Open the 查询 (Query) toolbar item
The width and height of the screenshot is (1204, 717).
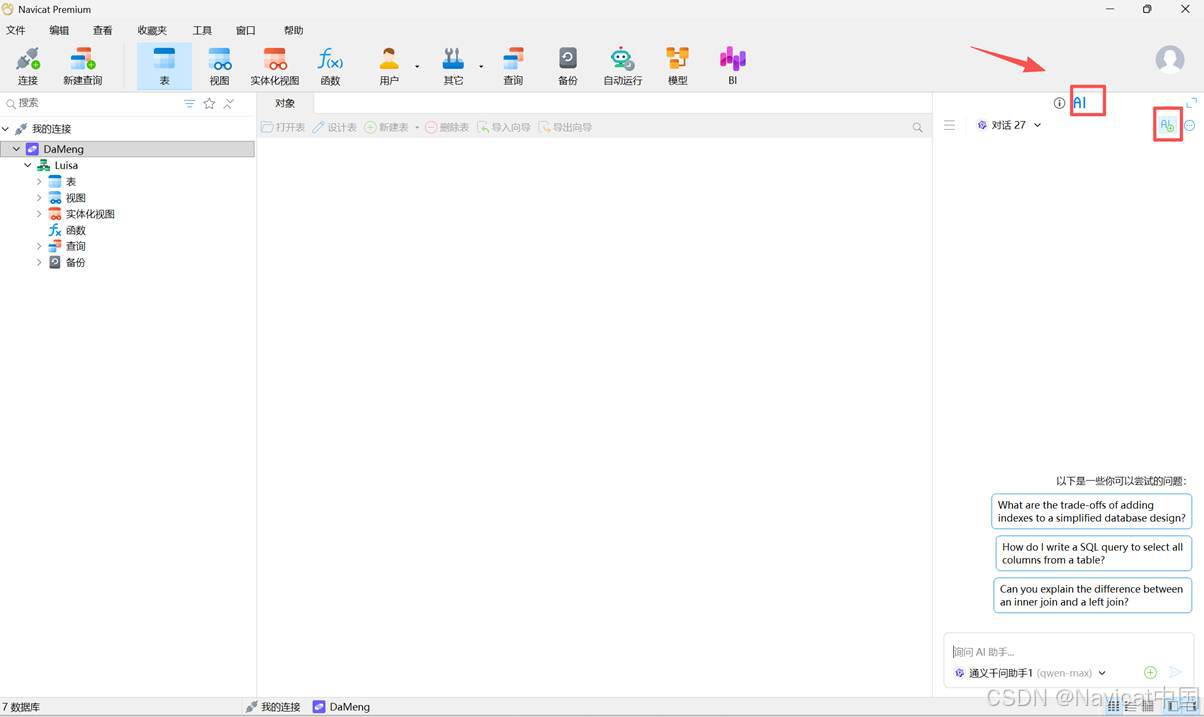[513, 66]
